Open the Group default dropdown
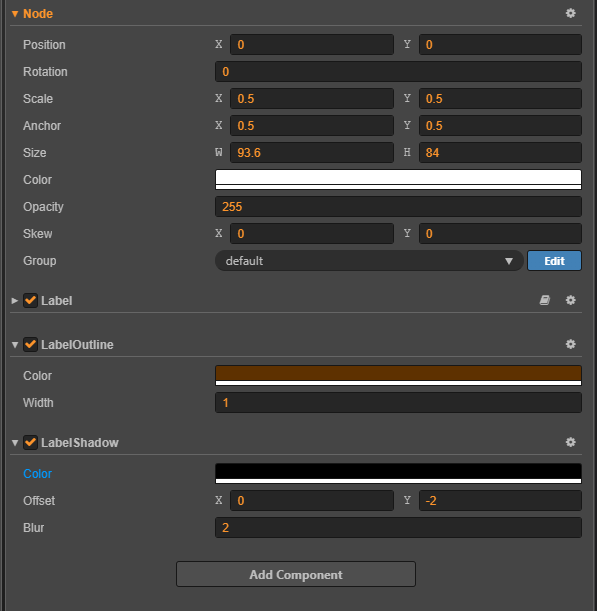This screenshot has width=597, height=611. click(x=369, y=261)
